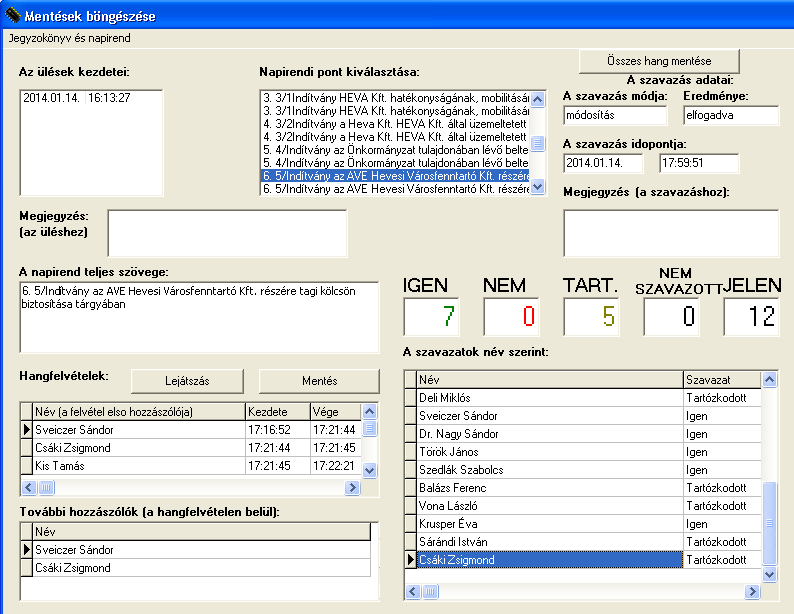This screenshot has width=794, height=614.
Task: Click the voting time field 17:59:51
Action: [x=699, y=163]
